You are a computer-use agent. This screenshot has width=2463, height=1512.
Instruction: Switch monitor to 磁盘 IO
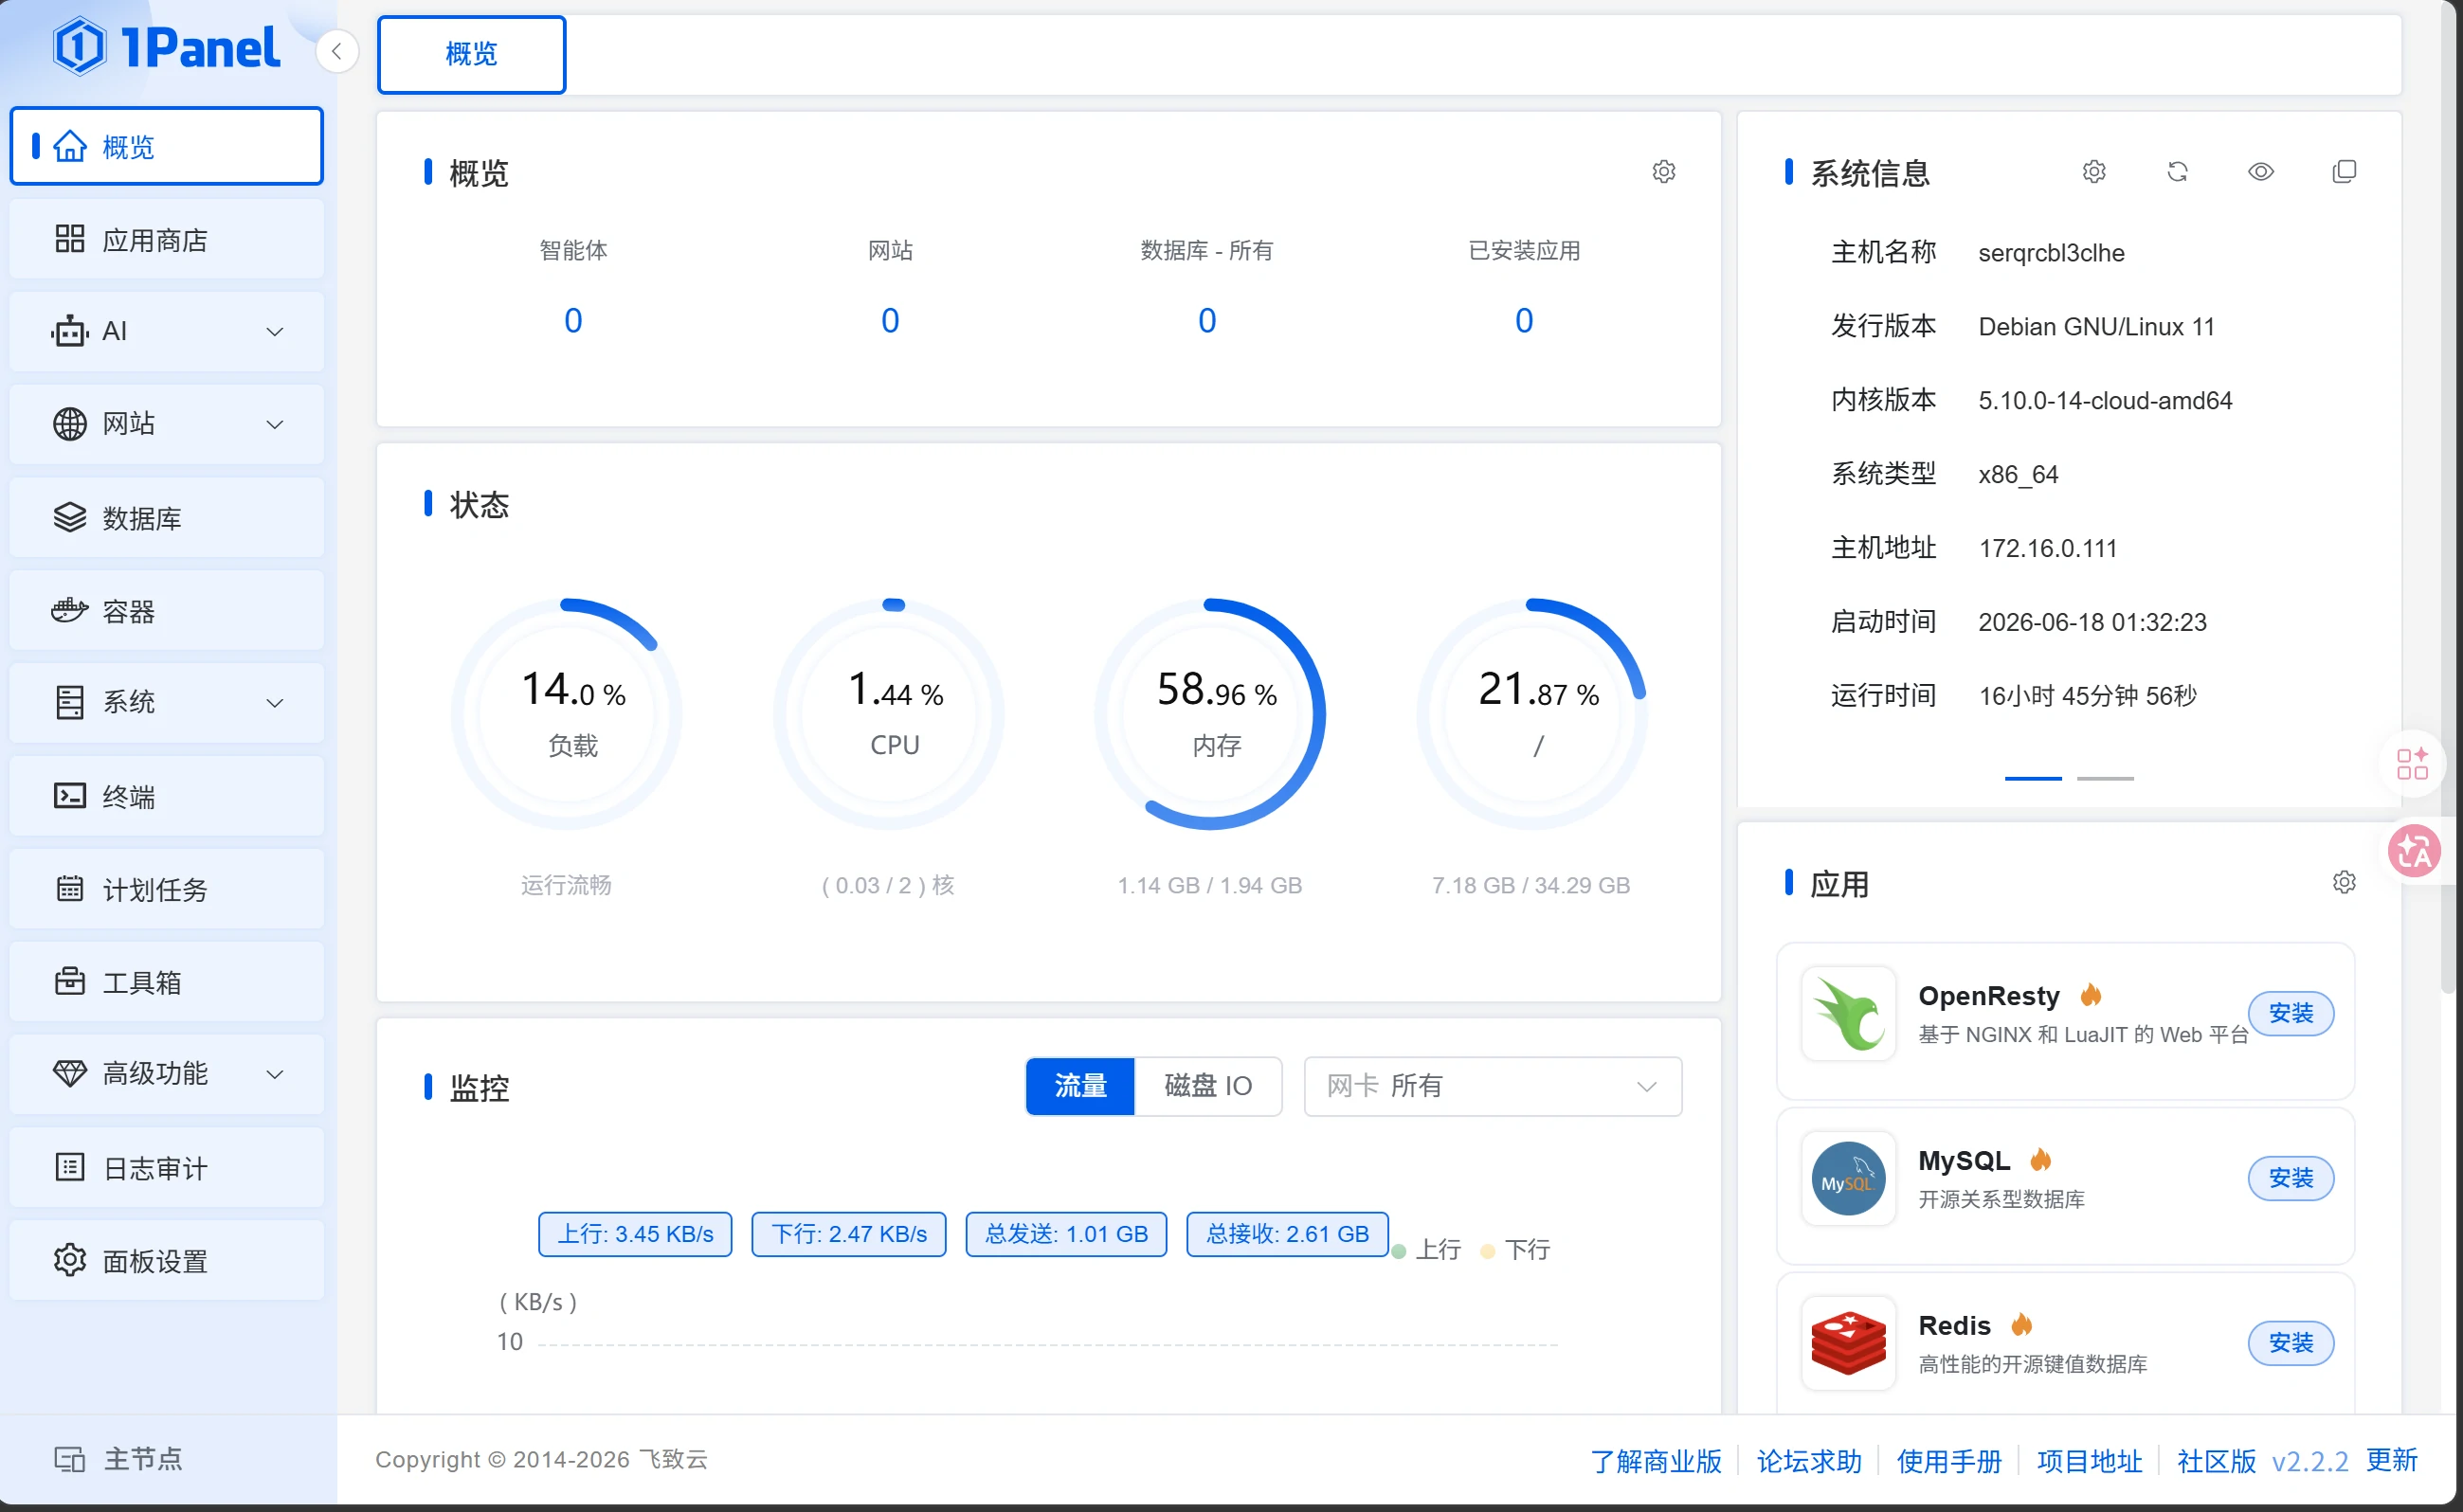click(1208, 1086)
